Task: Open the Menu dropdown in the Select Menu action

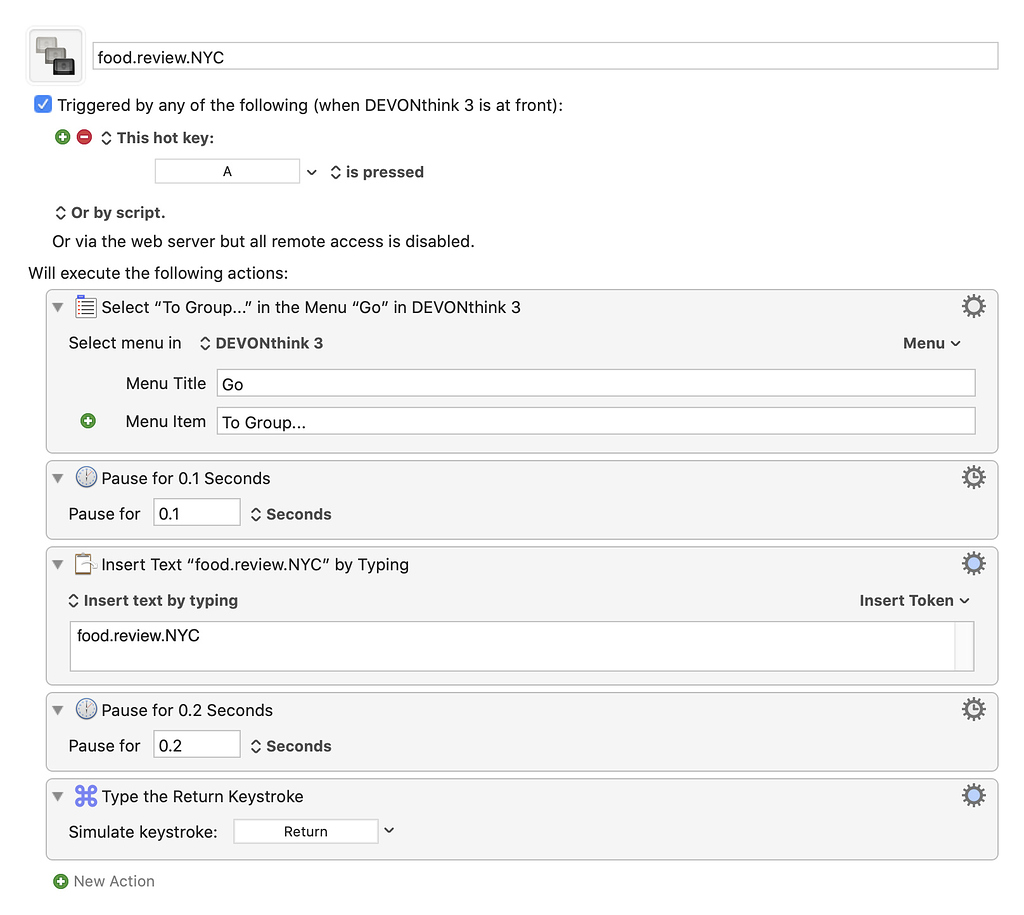Action: 931,343
